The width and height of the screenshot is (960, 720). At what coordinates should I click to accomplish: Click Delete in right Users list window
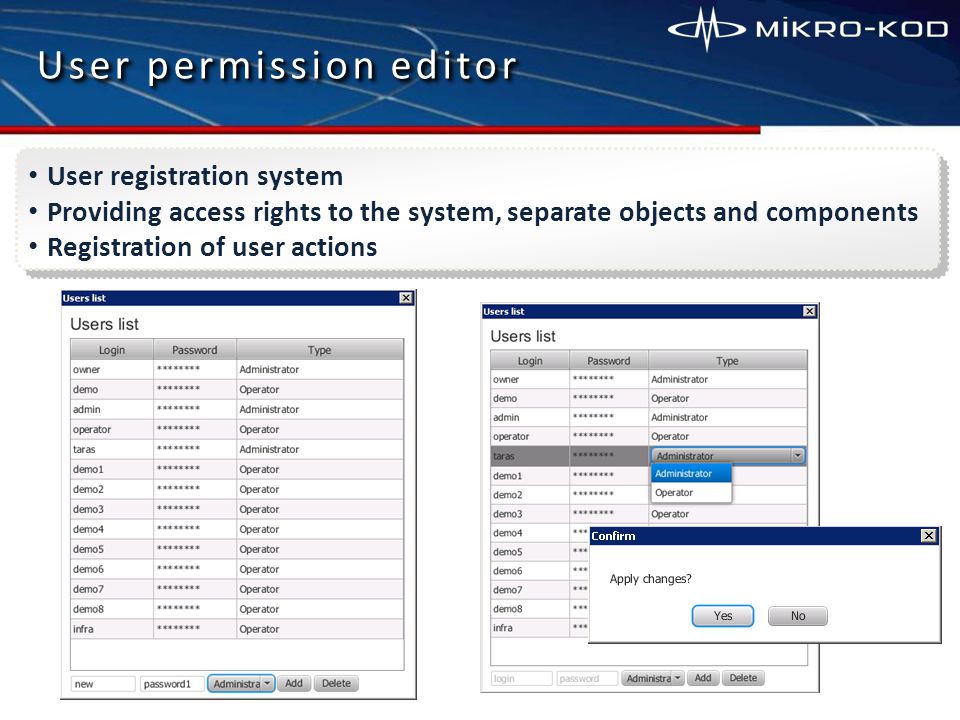[x=743, y=678]
